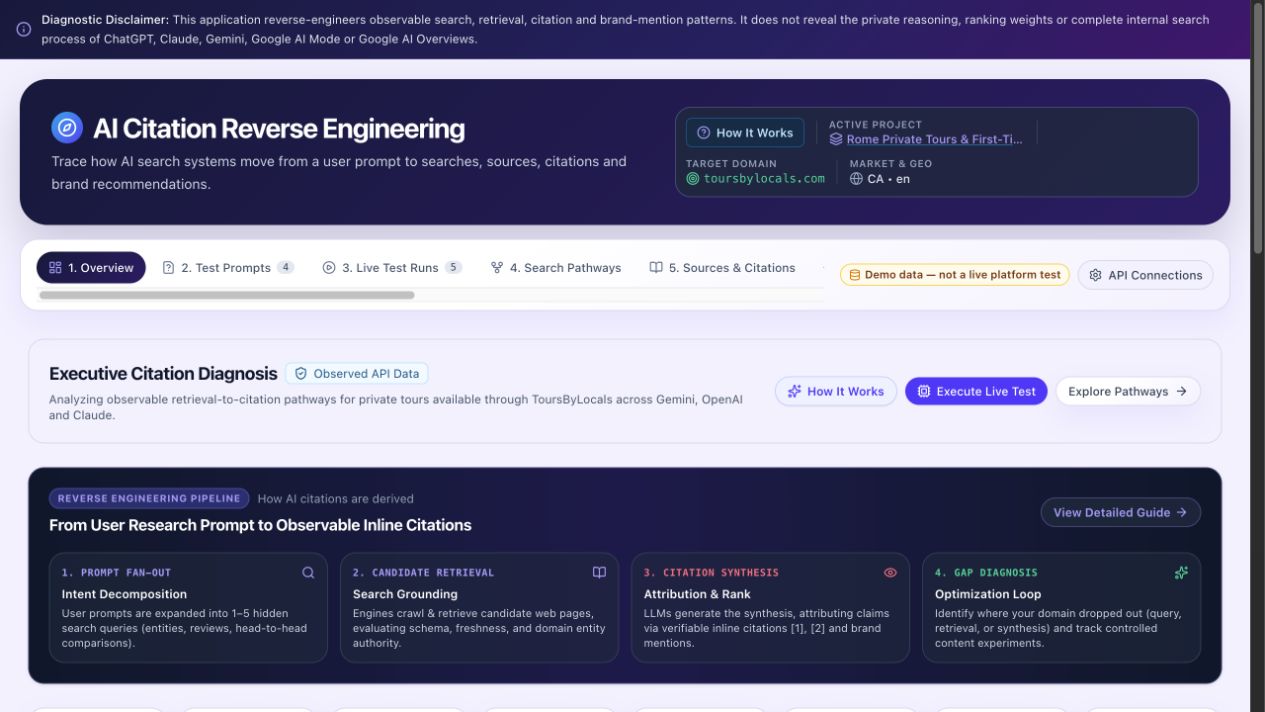The height and width of the screenshot is (712, 1265).
Task: Click How It Works beside Execute Live Test
Action: (x=835, y=391)
